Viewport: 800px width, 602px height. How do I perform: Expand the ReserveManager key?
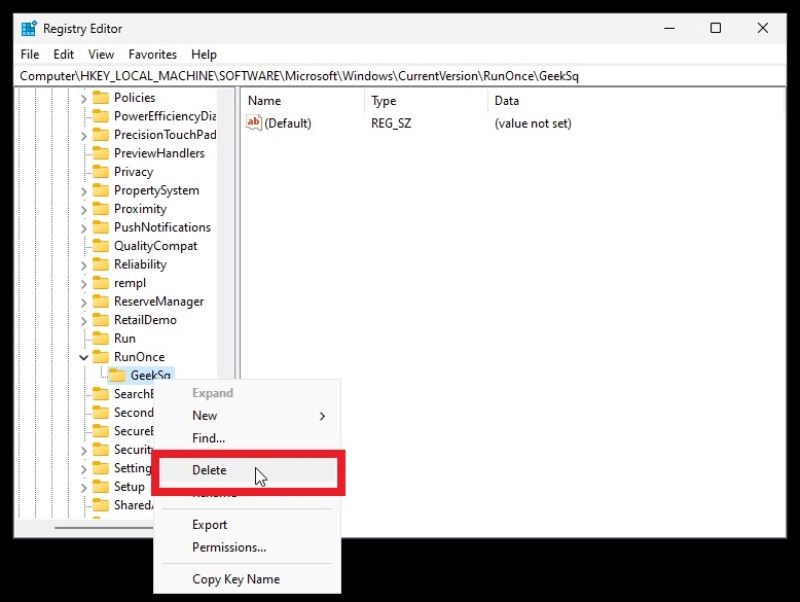point(84,302)
